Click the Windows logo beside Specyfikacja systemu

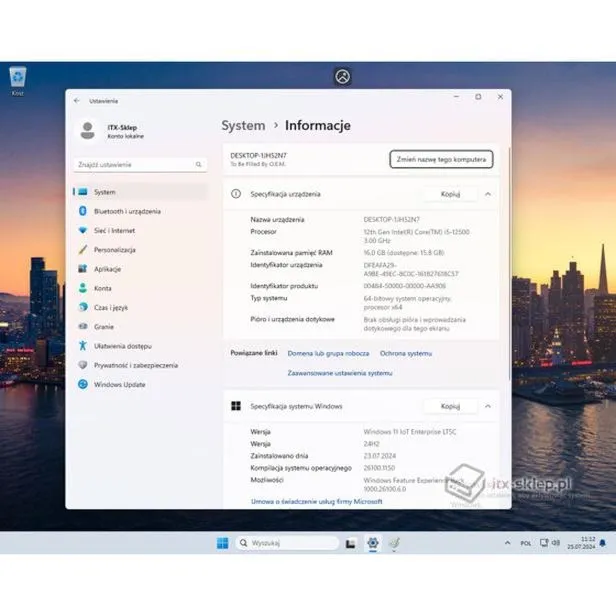tap(236, 406)
